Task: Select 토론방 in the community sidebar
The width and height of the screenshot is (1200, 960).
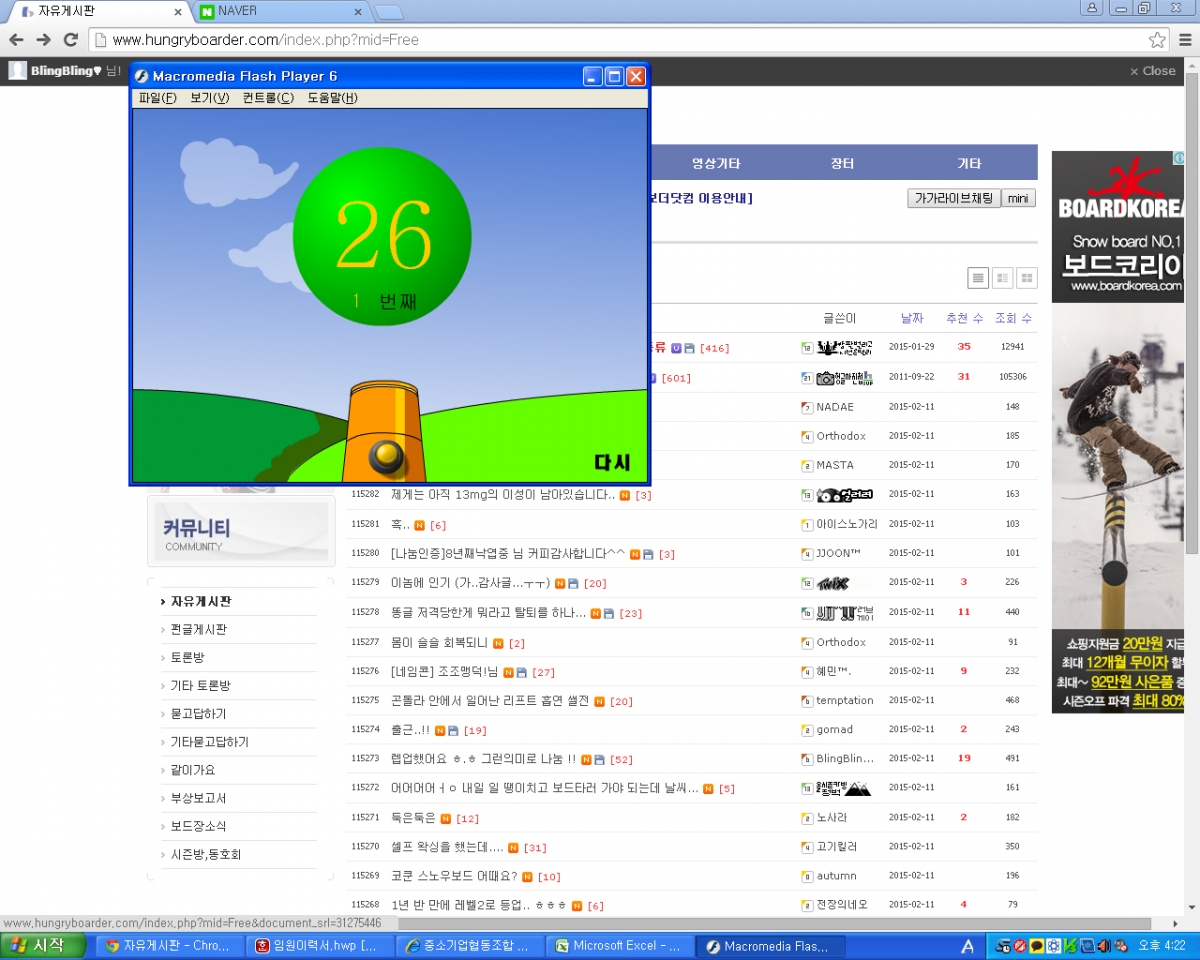Action: [187, 658]
